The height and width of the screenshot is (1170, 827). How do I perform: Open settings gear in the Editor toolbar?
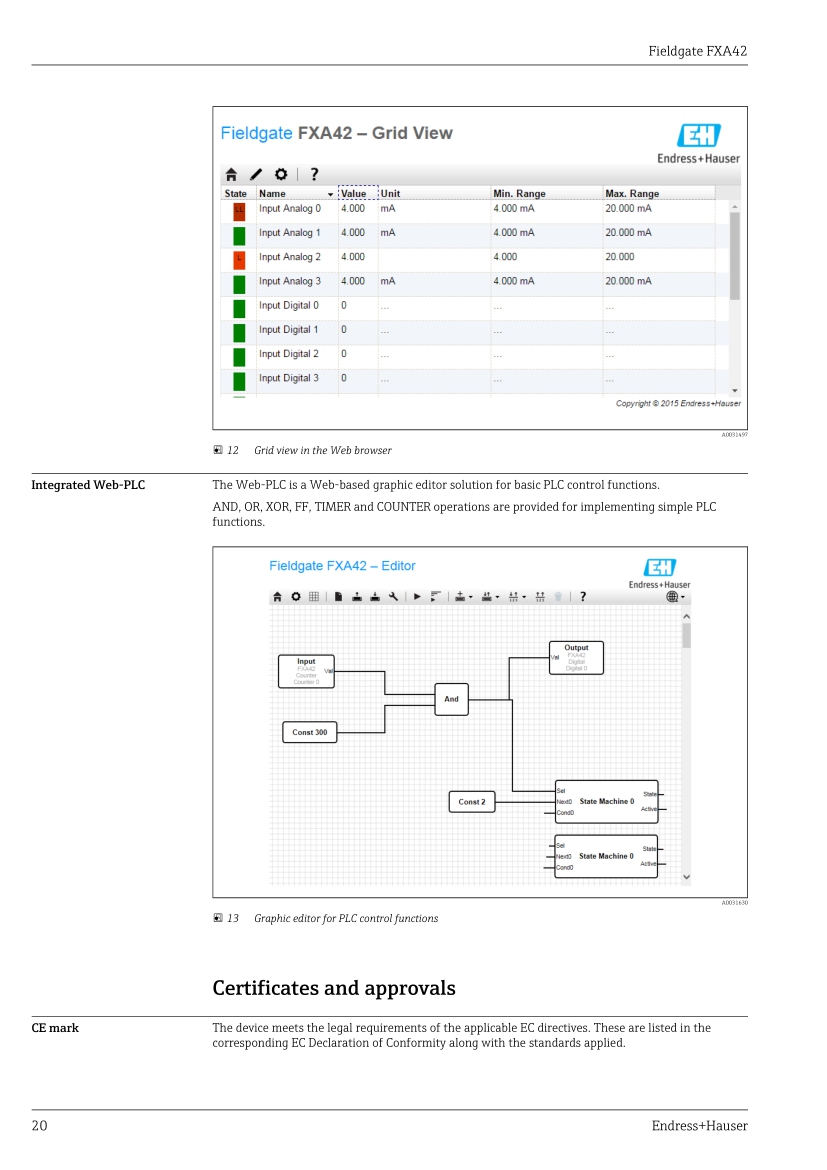[x=296, y=597]
